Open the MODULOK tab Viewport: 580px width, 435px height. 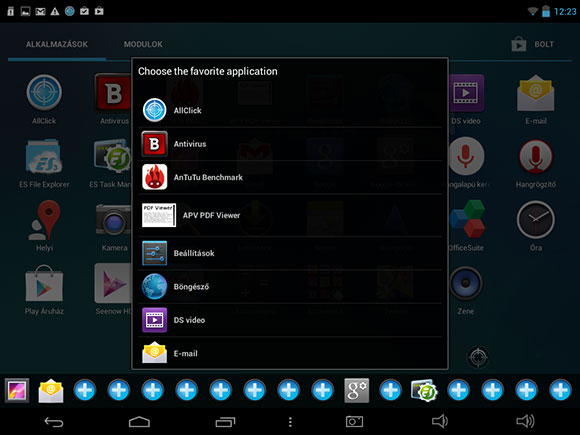143,44
